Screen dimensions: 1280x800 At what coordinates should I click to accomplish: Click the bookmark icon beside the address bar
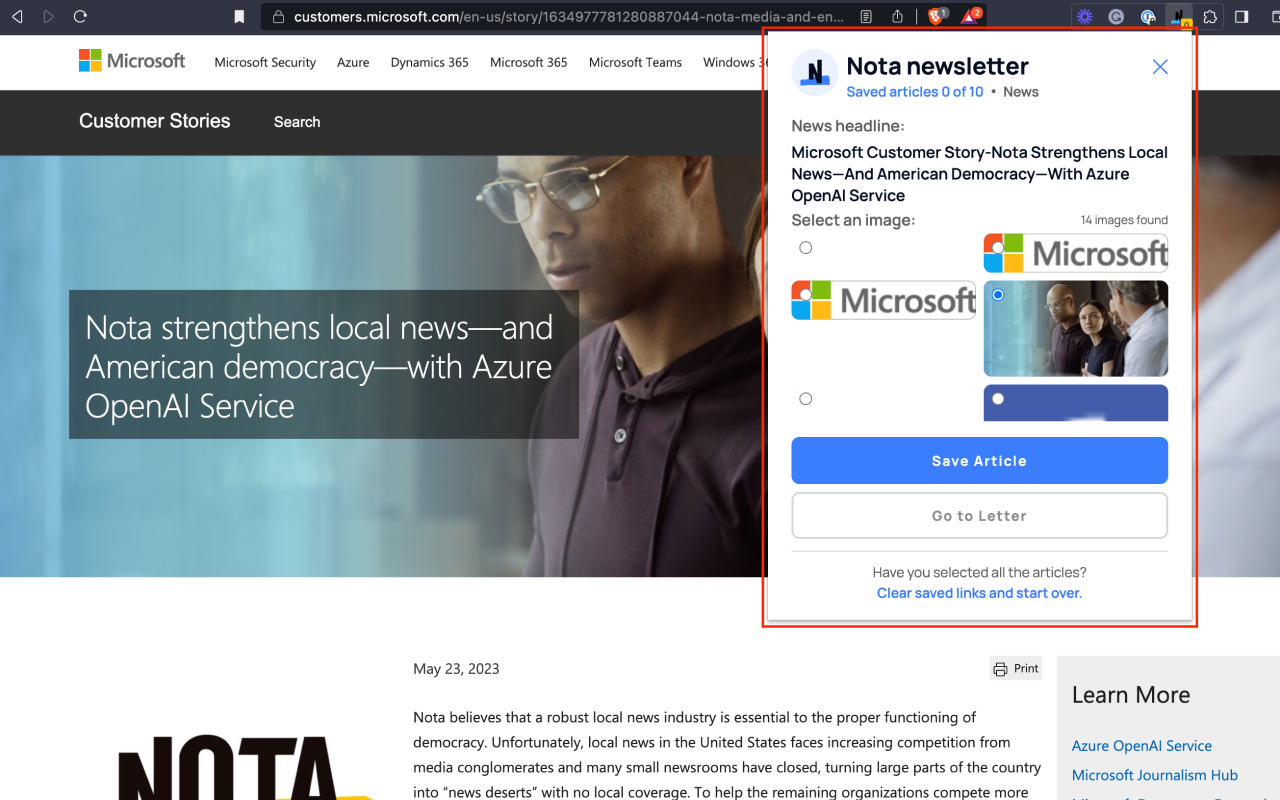[x=239, y=17]
